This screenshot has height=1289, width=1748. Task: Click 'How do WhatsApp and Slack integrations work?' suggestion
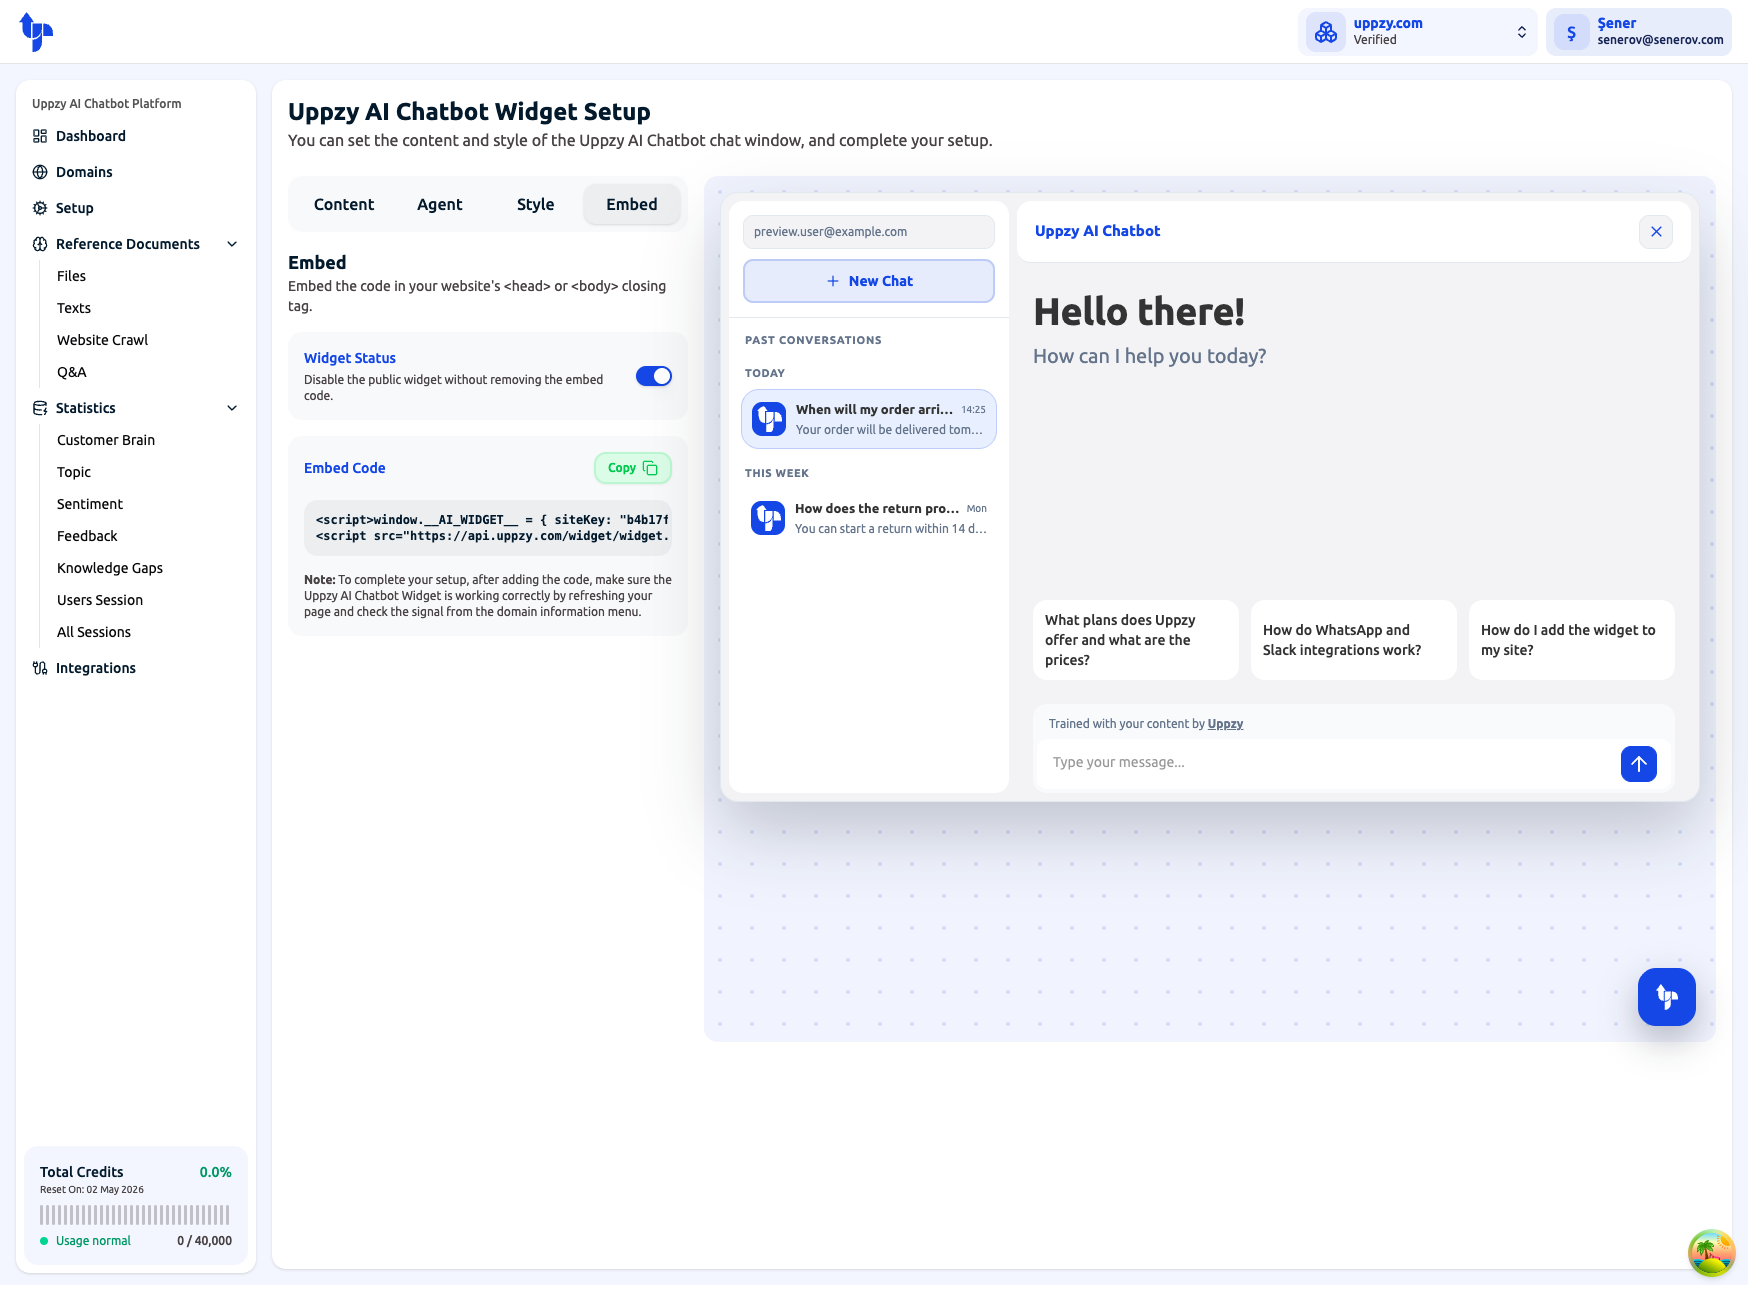1354,640
